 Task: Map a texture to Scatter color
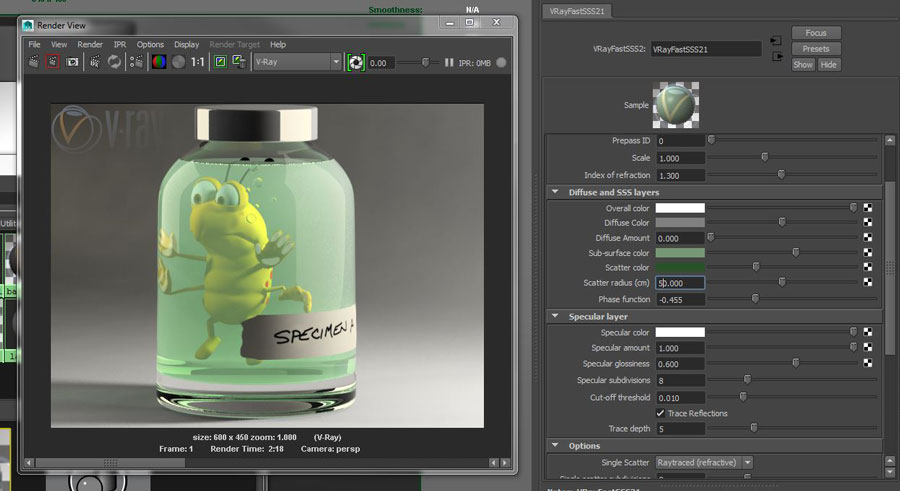[867, 267]
